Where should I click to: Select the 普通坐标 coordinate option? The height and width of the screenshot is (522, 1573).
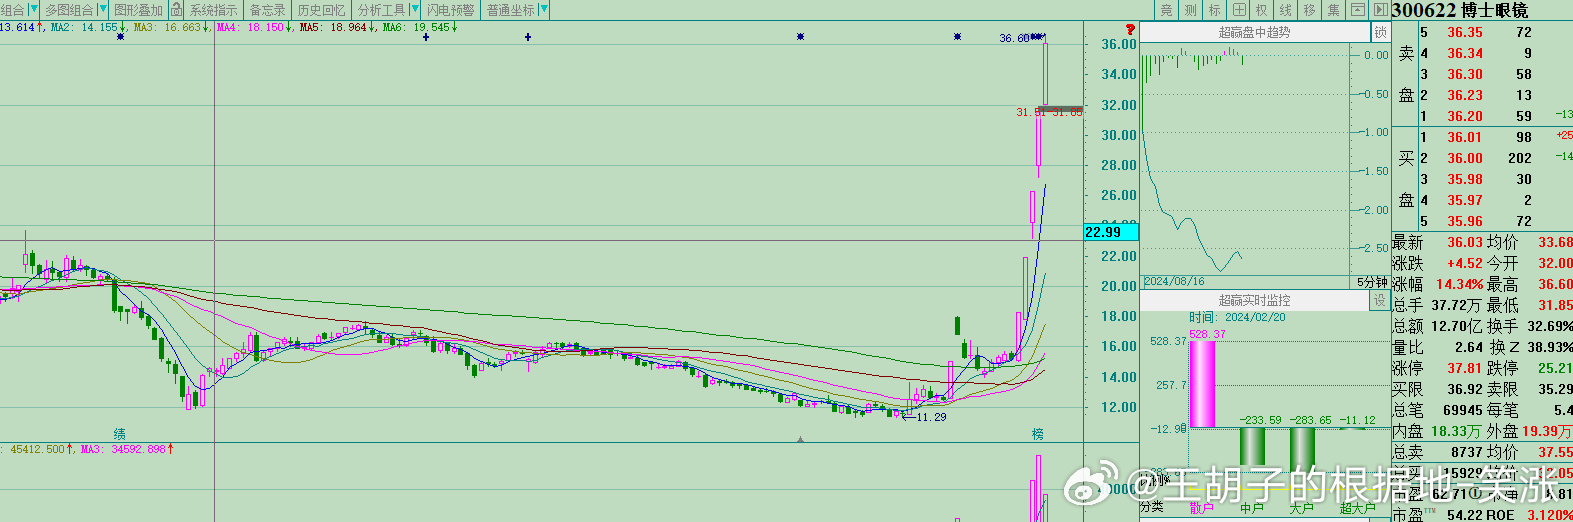(x=510, y=10)
